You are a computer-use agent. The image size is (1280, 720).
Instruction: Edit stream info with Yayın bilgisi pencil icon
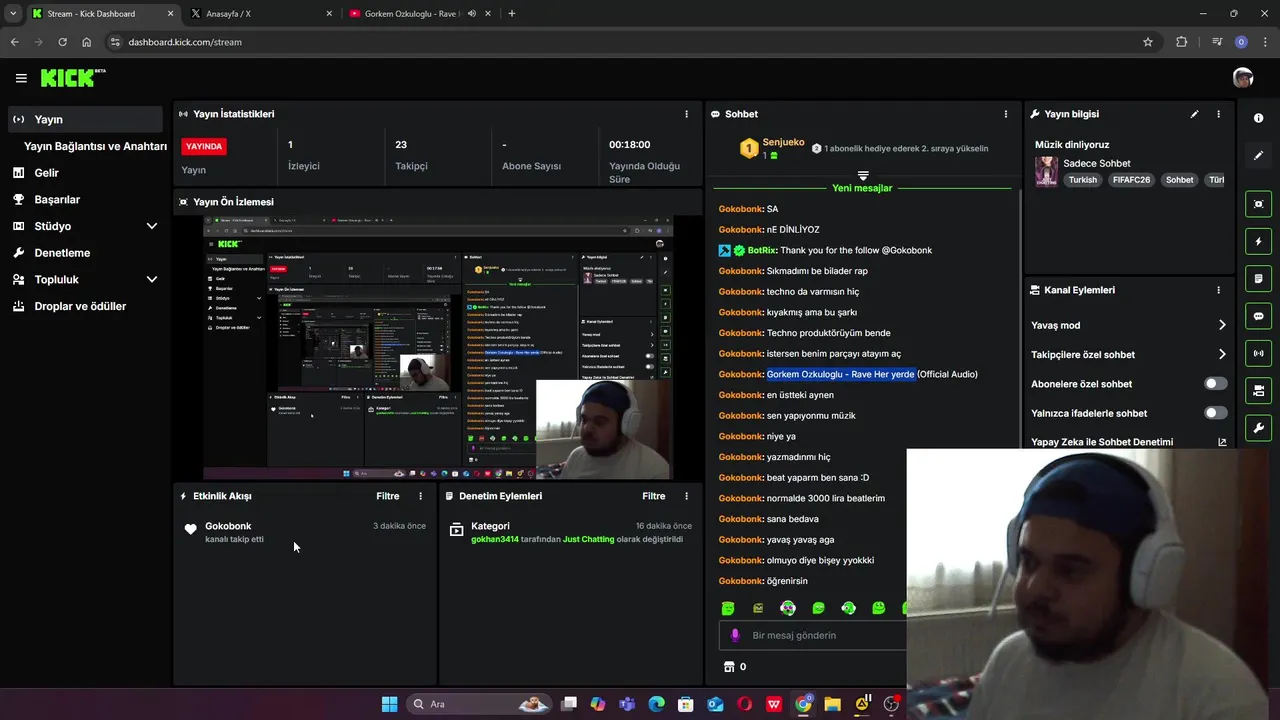coord(1194,114)
